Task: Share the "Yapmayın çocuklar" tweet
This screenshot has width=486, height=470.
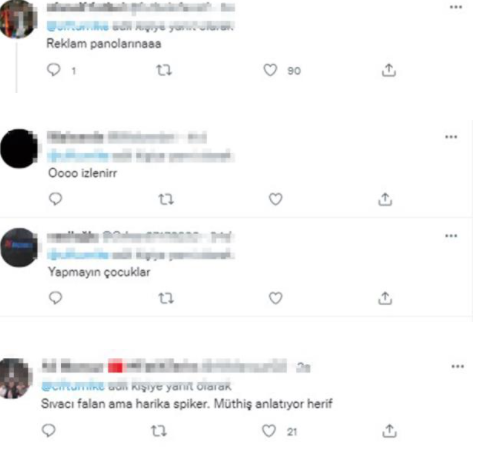Action: pos(385,298)
